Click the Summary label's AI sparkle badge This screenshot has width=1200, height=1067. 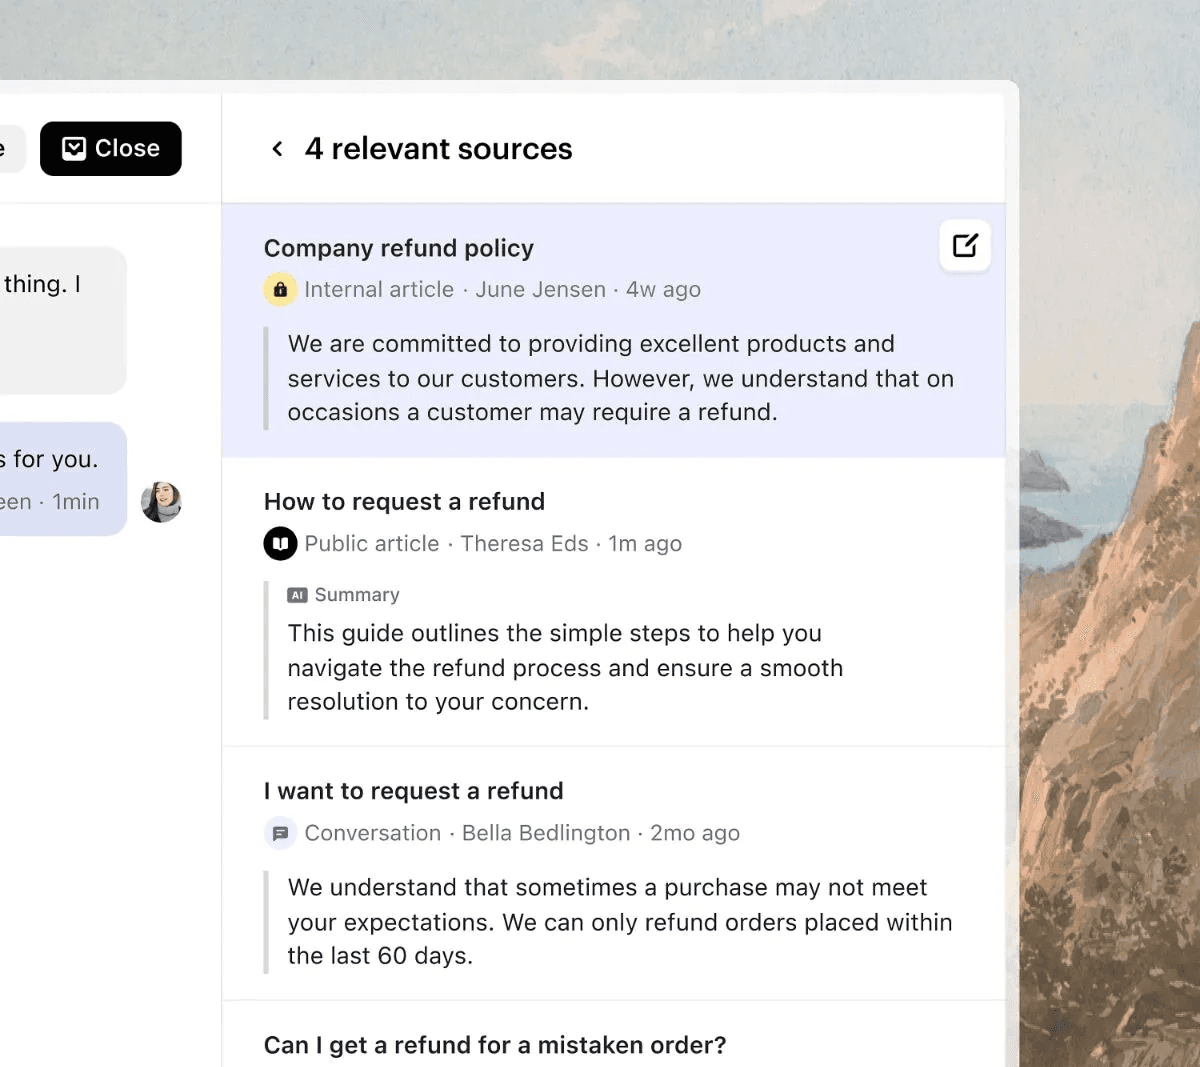[x=296, y=594]
